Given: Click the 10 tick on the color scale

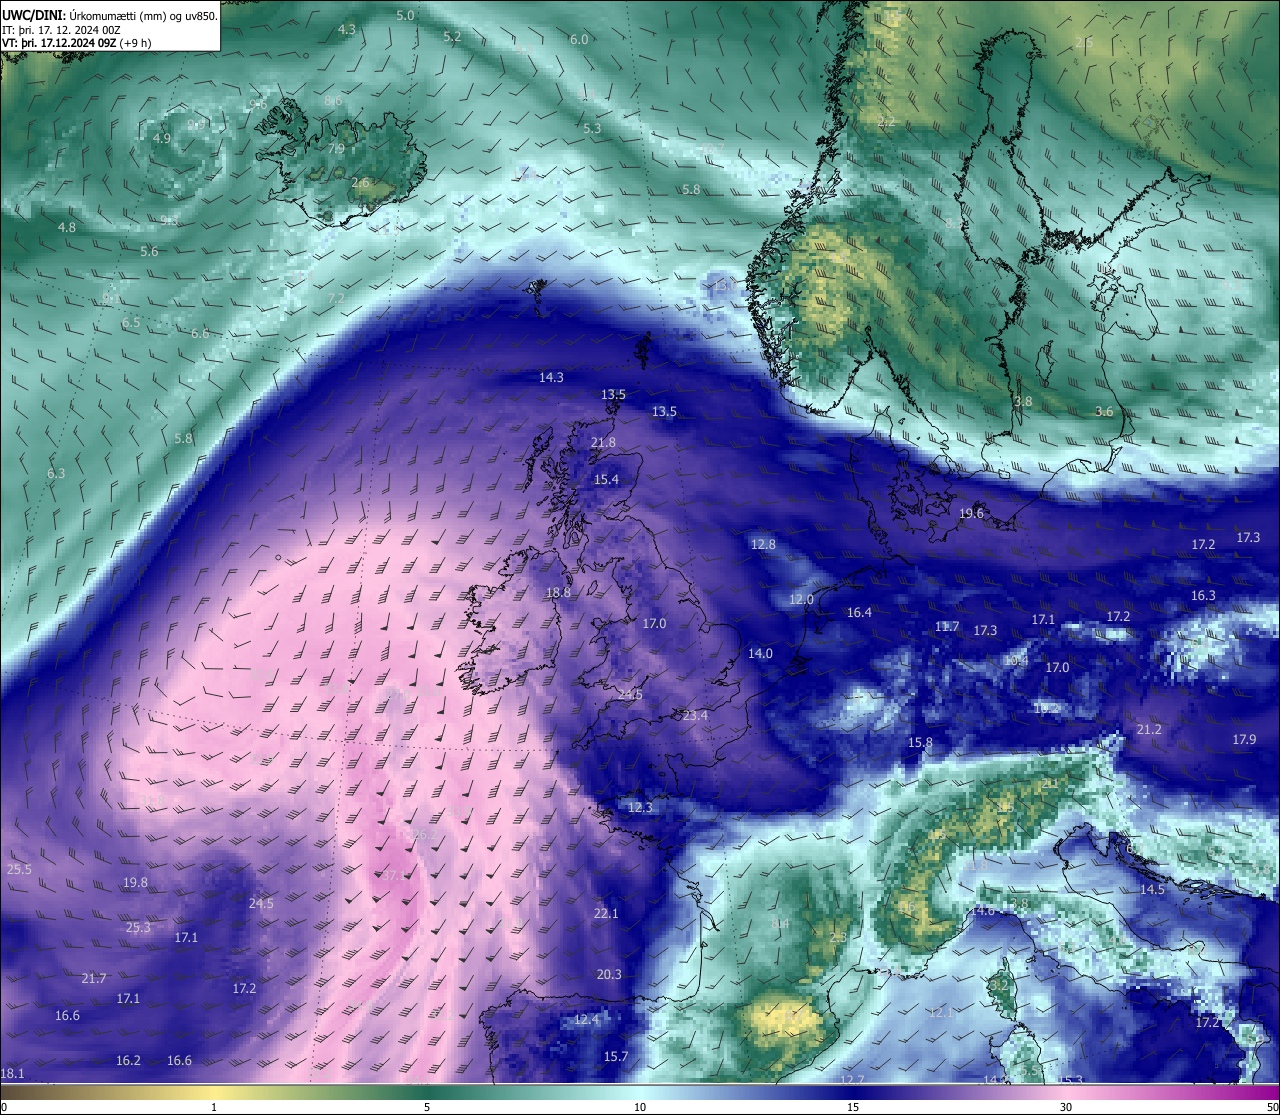Looking at the screenshot, I should click(640, 1107).
